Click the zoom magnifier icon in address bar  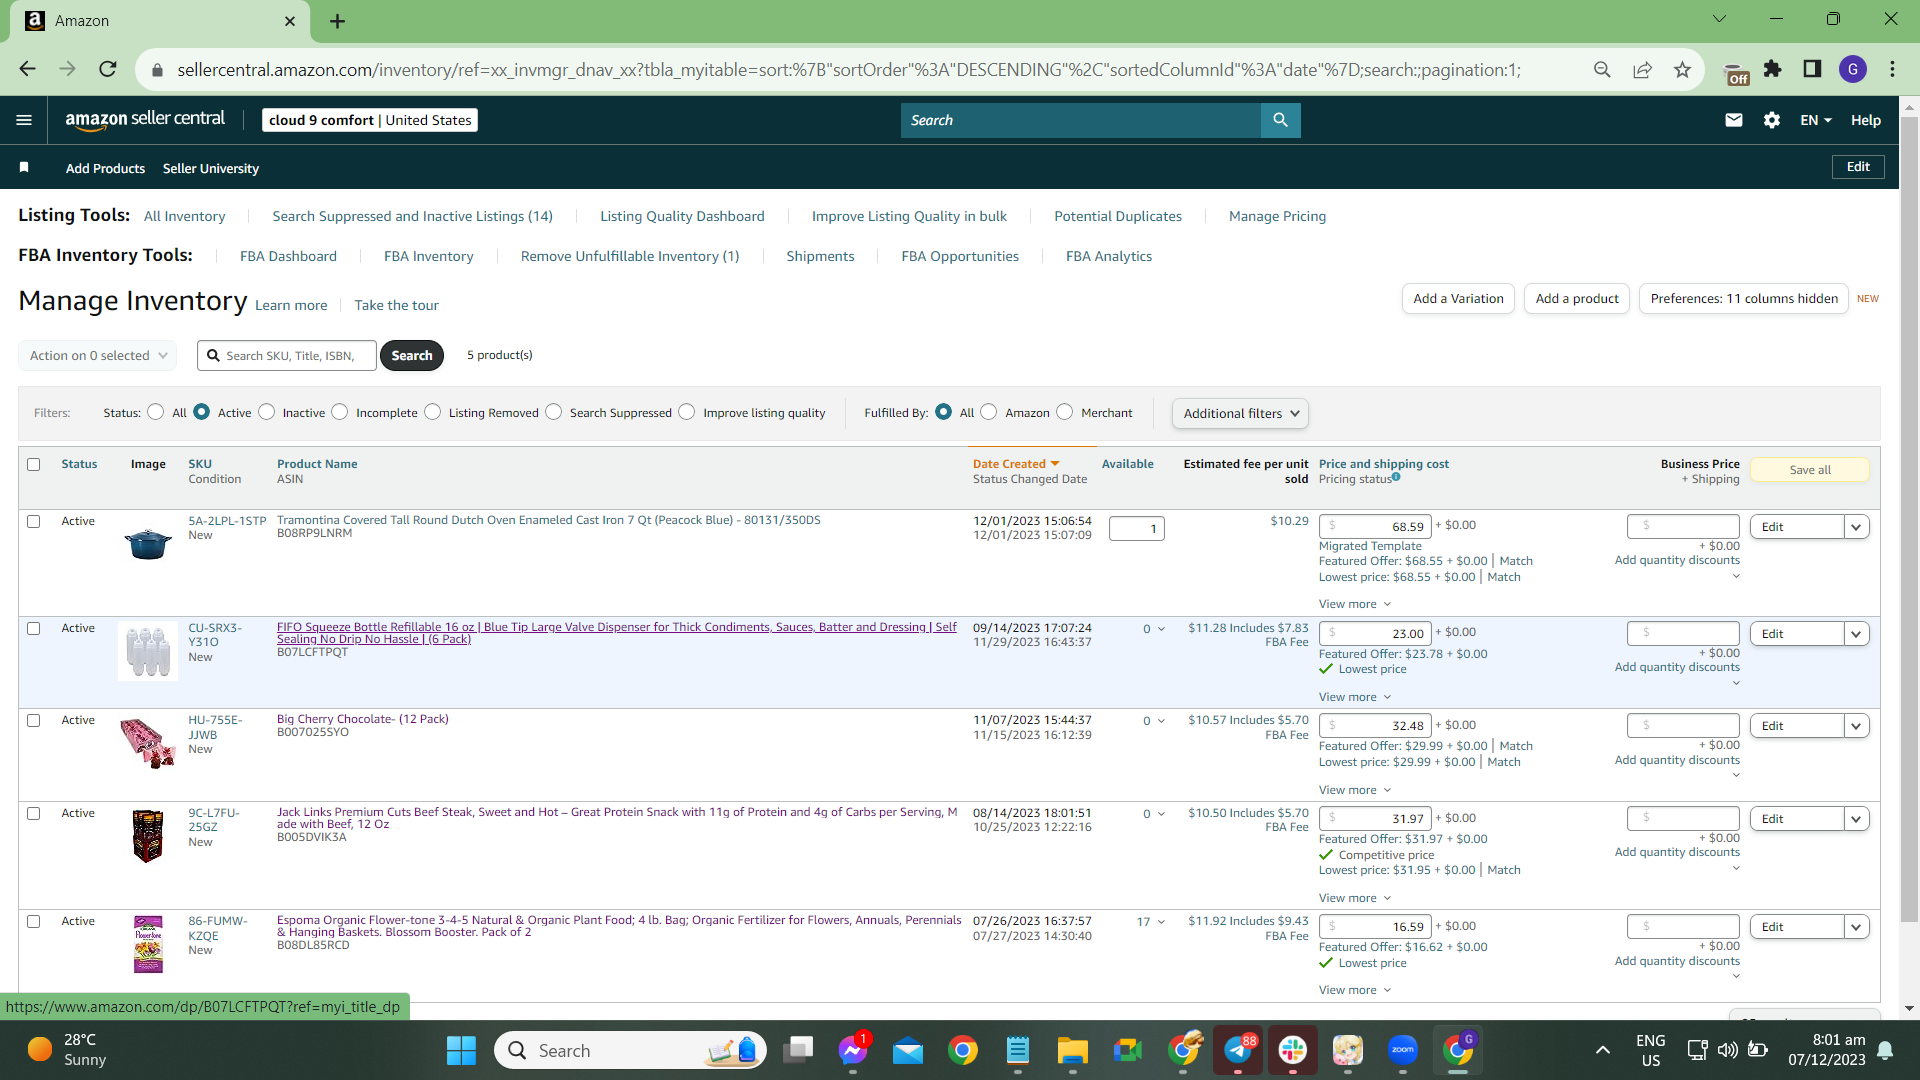pyautogui.click(x=1602, y=69)
